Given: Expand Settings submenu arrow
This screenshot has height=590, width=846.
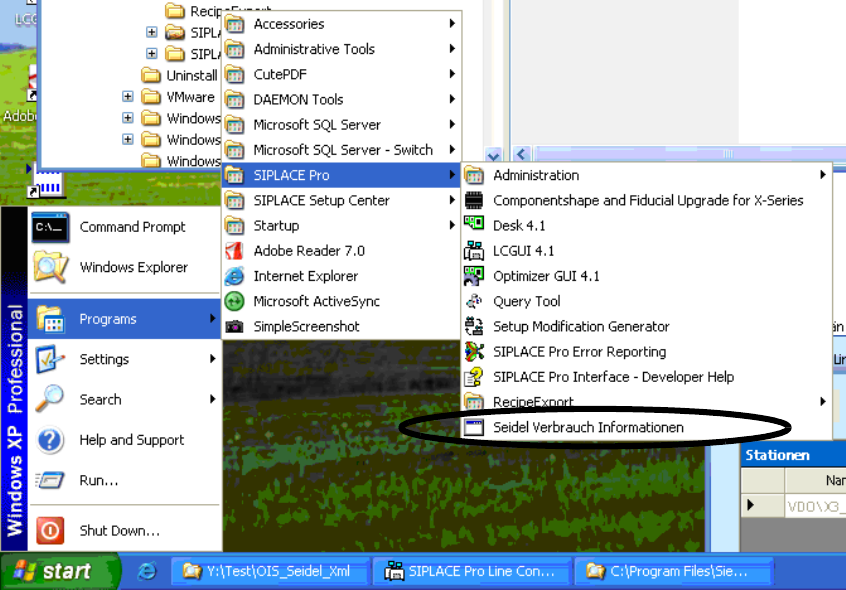Looking at the screenshot, I should pyautogui.click(x=213, y=359).
